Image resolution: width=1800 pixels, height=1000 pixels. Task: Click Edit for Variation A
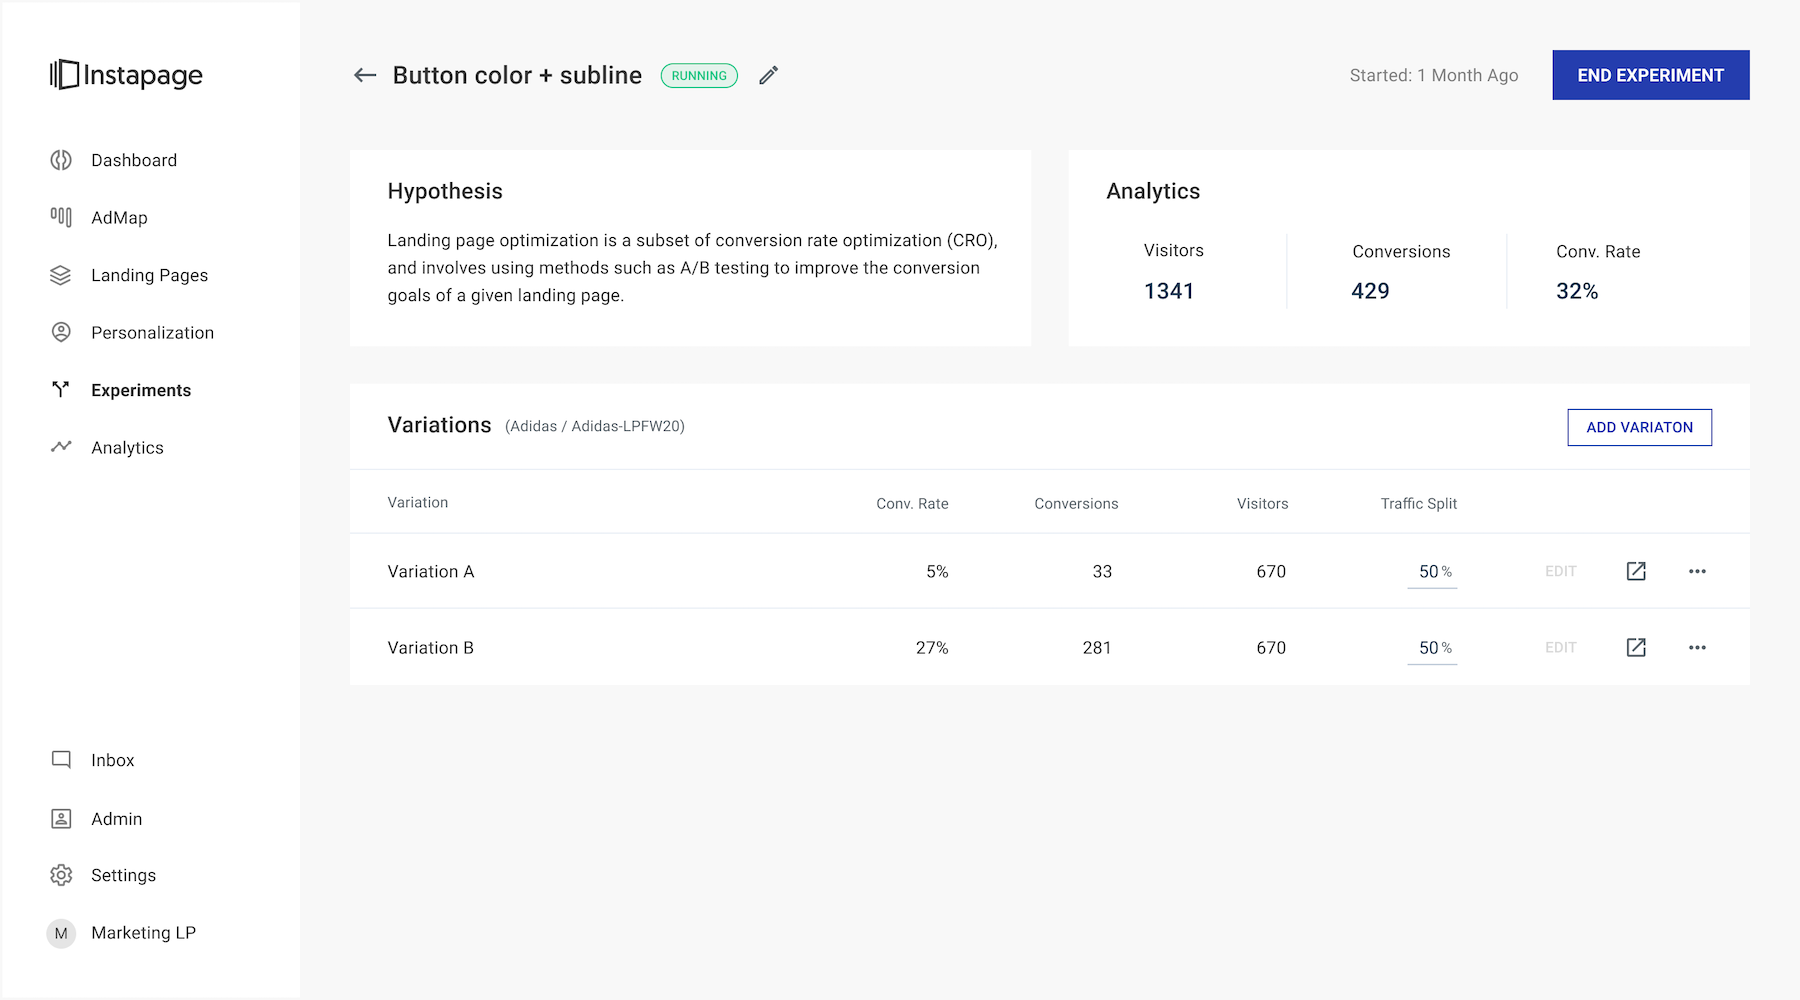pyautogui.click(x=1560, y=571)
